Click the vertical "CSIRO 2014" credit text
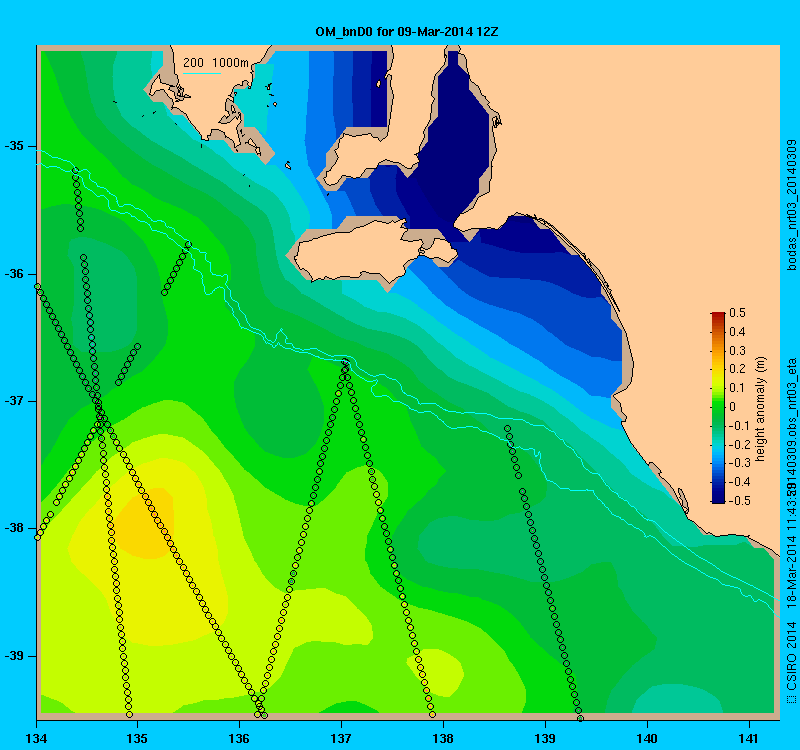Viewport: 800px width, 750px height. pos(792,655)
